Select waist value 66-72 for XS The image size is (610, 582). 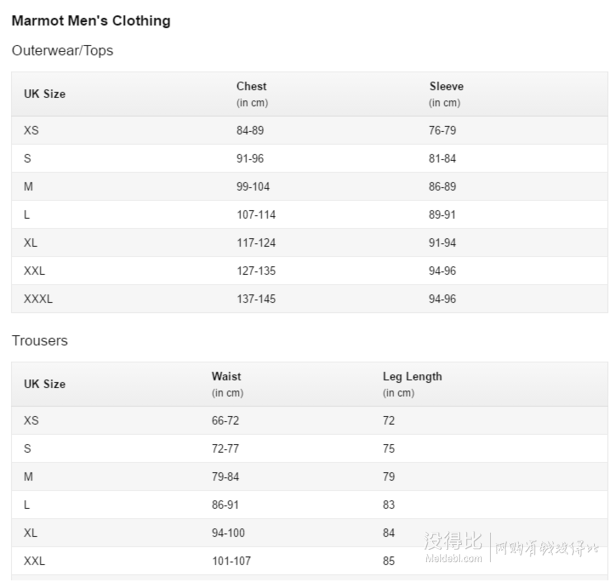pyautogui.click(x=225, y=421)
